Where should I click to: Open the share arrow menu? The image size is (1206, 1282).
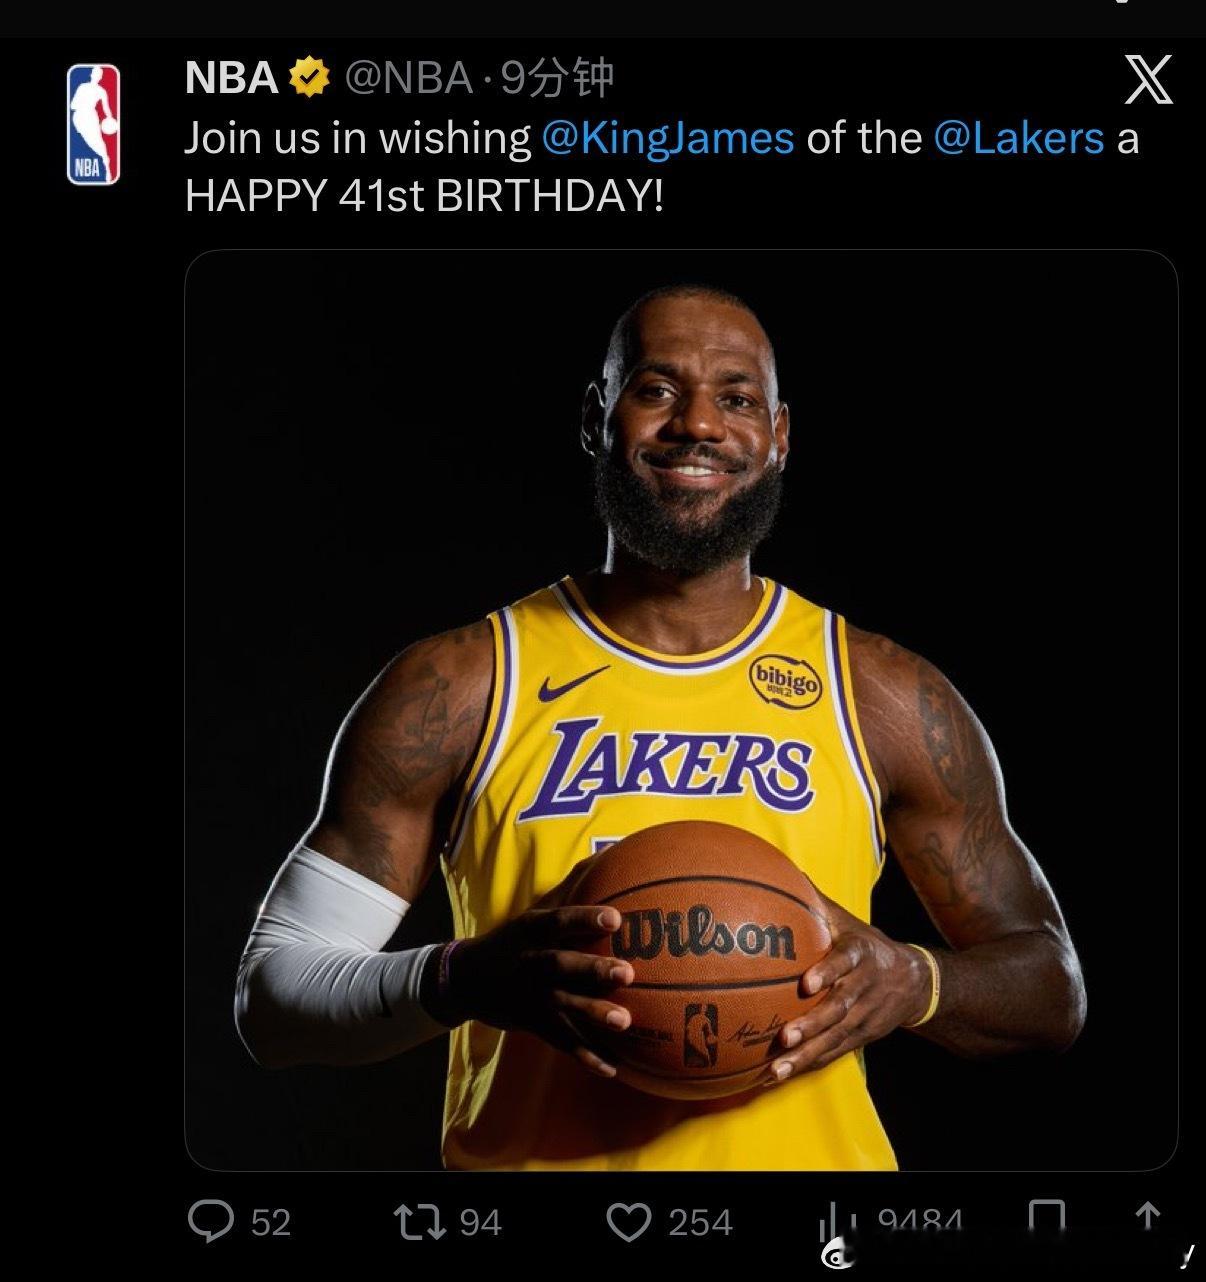coord(1148,1219)
